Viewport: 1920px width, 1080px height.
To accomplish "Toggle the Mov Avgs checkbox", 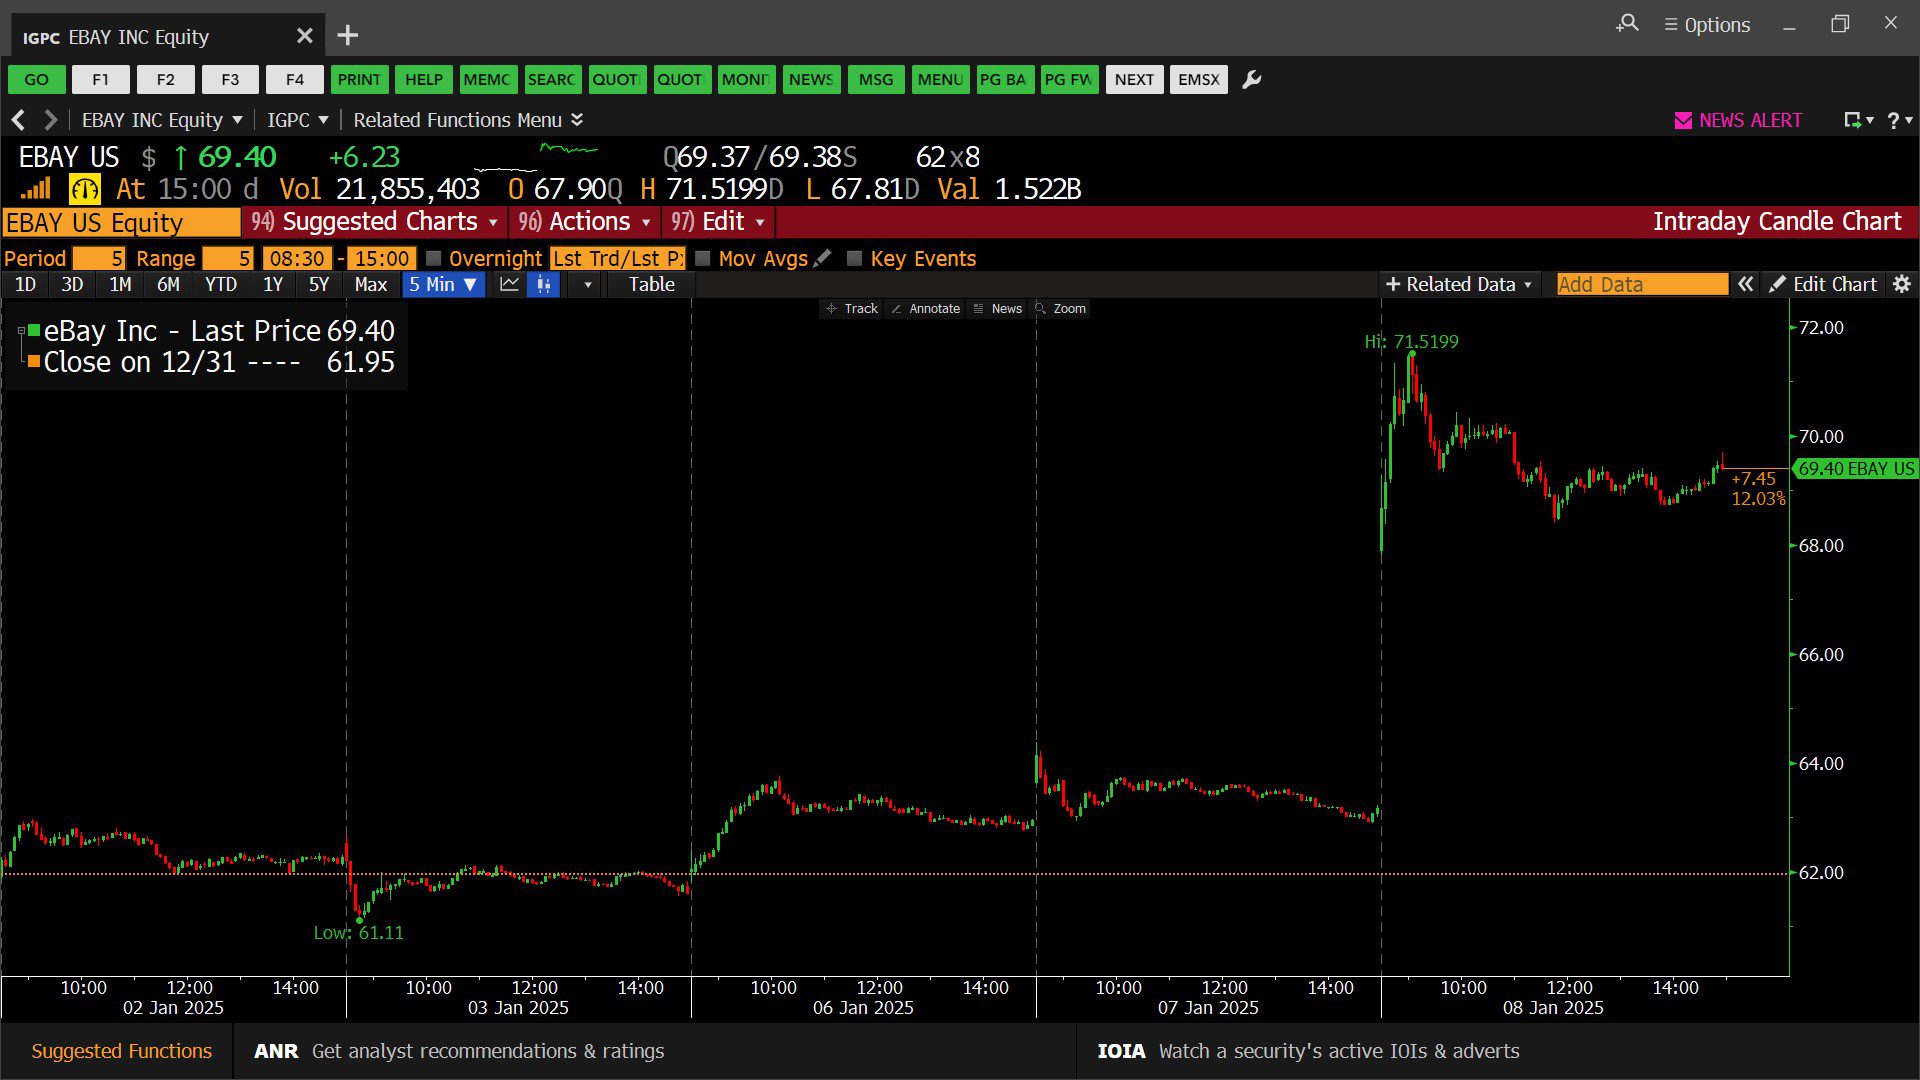I will coord(703,259).
